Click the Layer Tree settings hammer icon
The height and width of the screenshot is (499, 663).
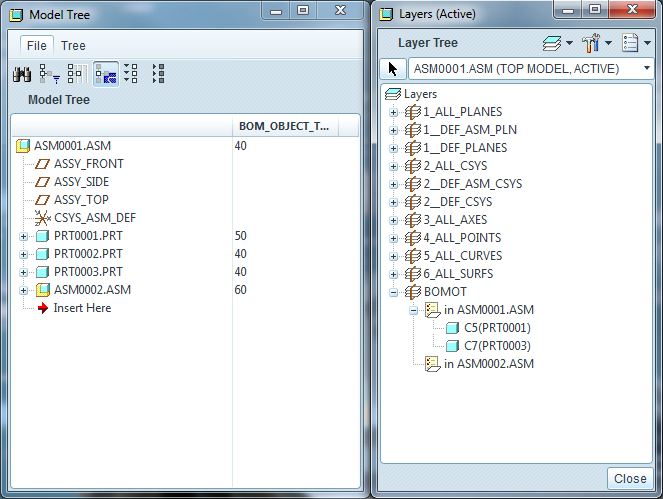click(x=591, y=43)
